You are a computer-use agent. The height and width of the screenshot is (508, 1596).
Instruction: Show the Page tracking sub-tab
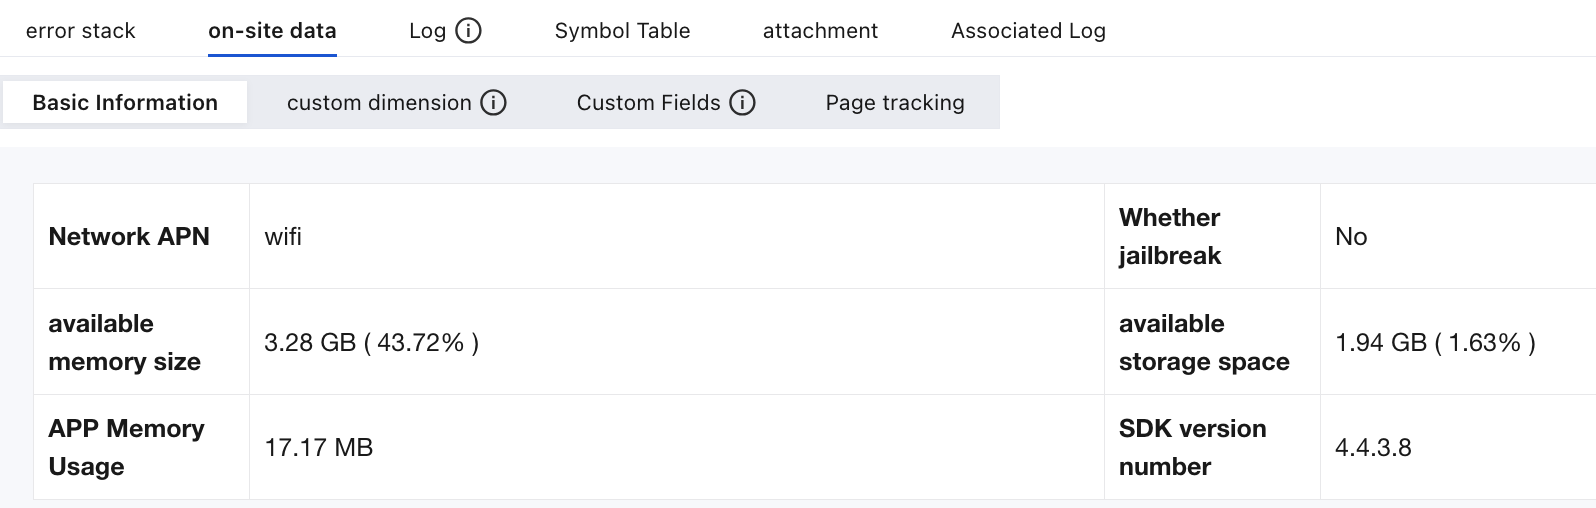tap(895, 103)
